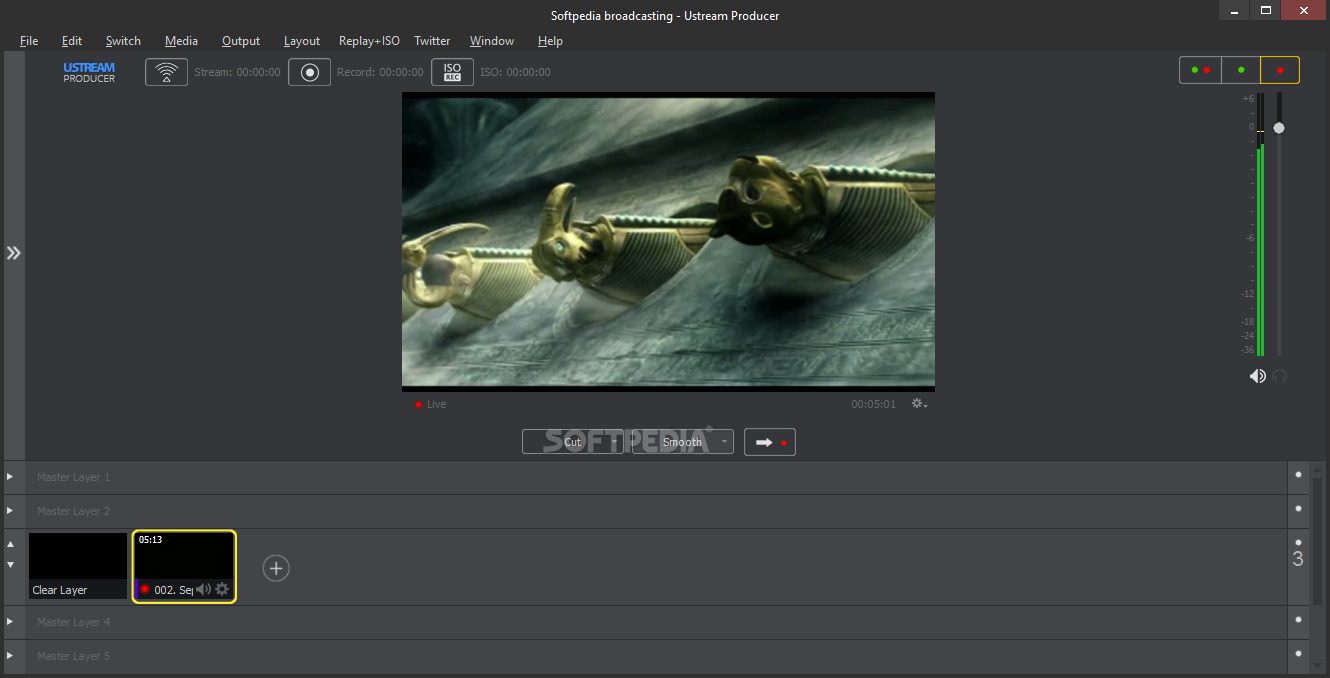Viewport: 1330px width, 678px height.
Task: Adjust the master volume slider knob
Action: tap(1279, 128)
